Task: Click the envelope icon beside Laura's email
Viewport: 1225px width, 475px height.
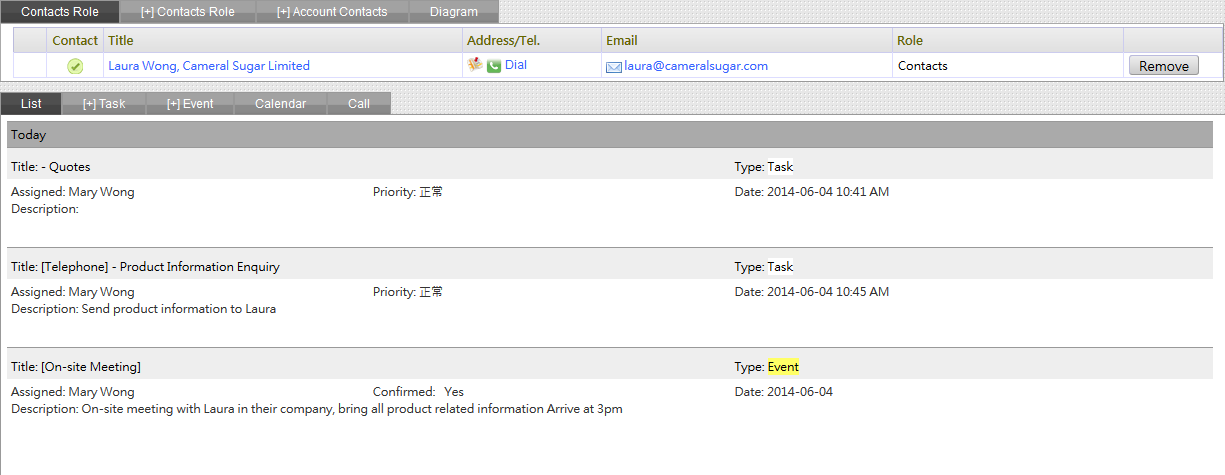Action: (614, 67)
